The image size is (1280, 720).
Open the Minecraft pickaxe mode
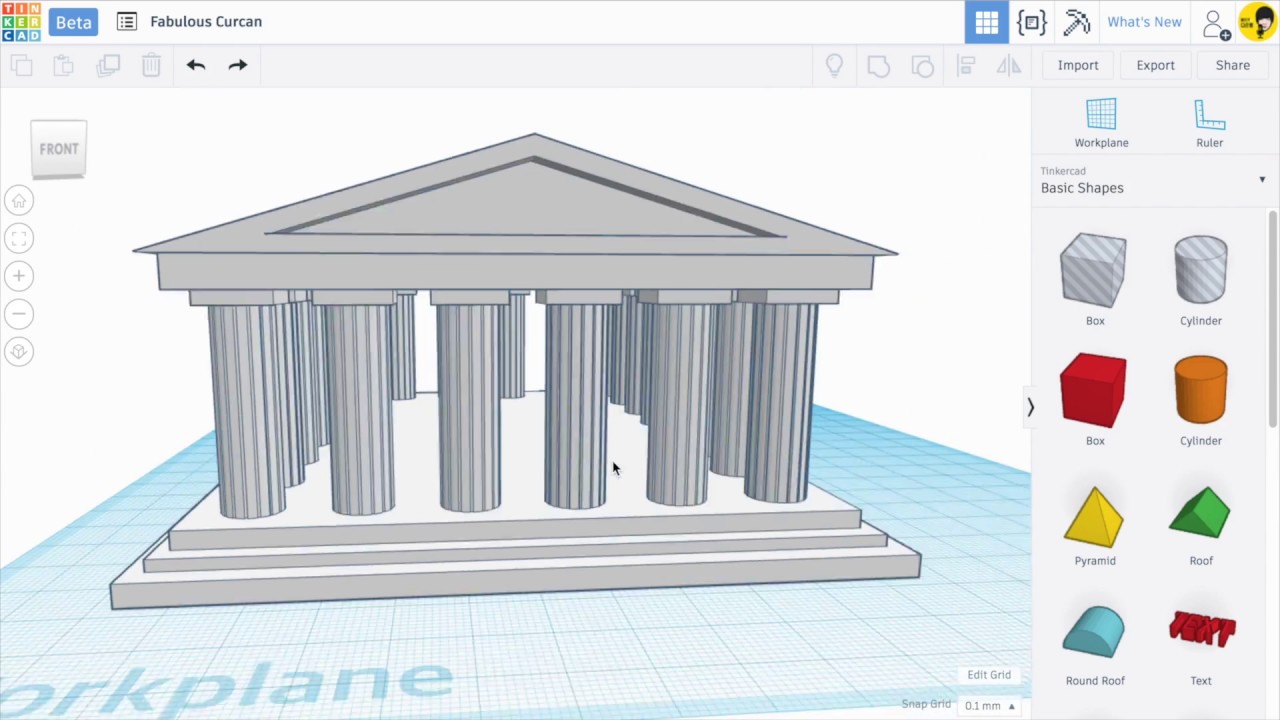tap(1076, 22)
